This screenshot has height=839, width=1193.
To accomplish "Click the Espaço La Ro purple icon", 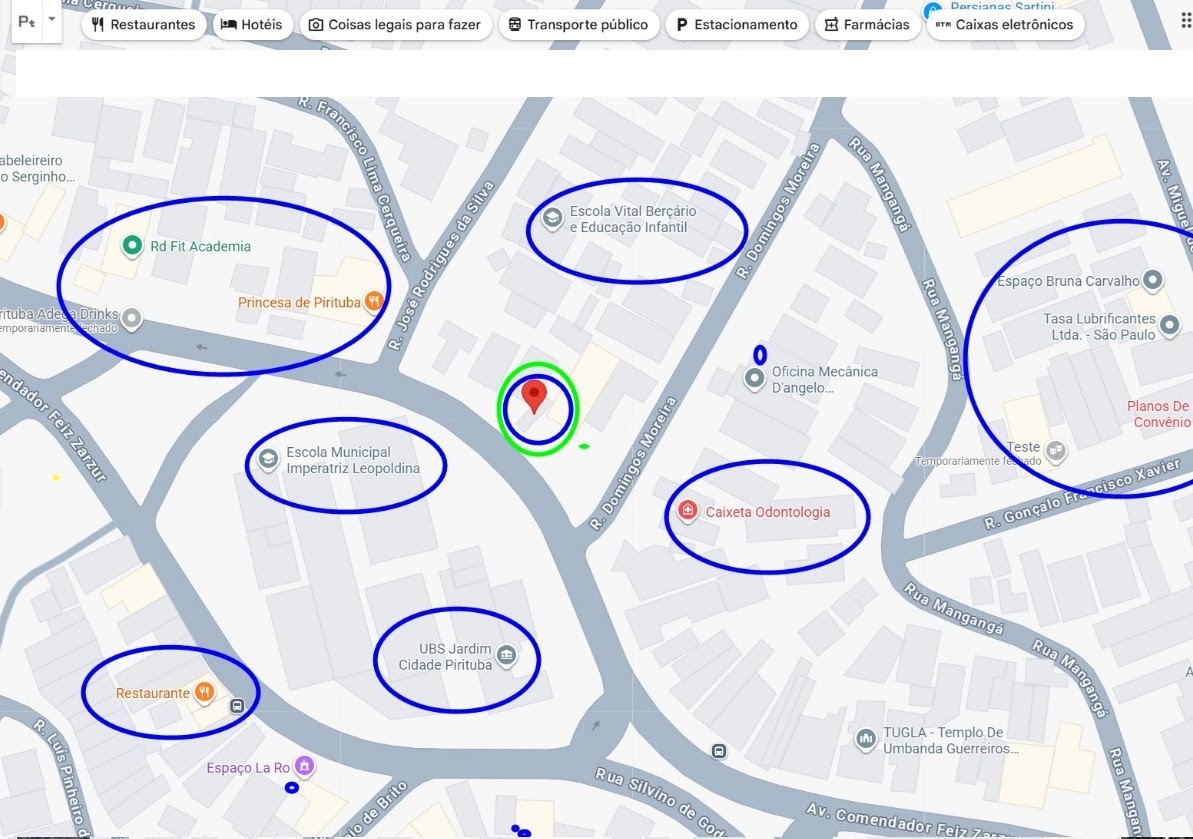I will point(304,765).
